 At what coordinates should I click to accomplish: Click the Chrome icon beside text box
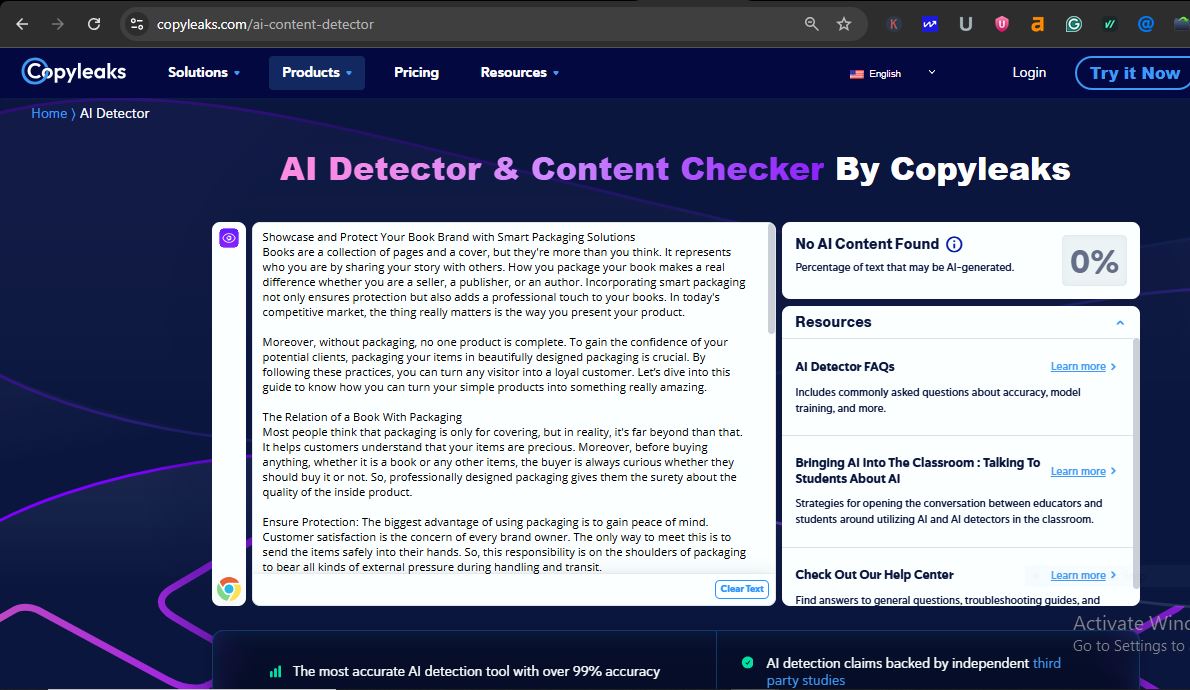tap(228, 589)
